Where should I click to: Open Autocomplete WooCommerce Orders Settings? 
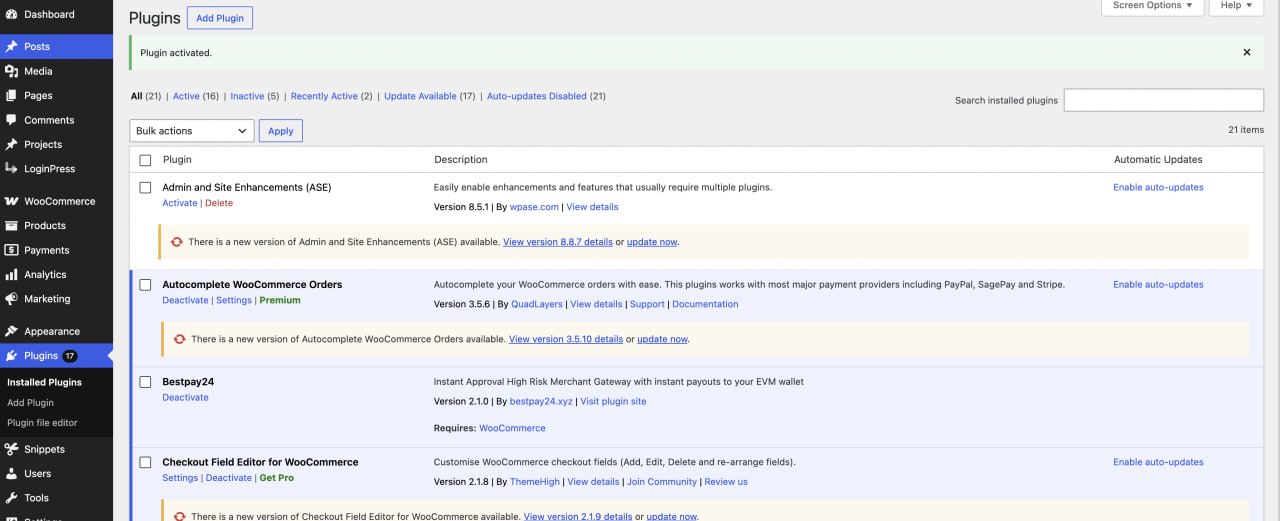(x=234, y=300)
